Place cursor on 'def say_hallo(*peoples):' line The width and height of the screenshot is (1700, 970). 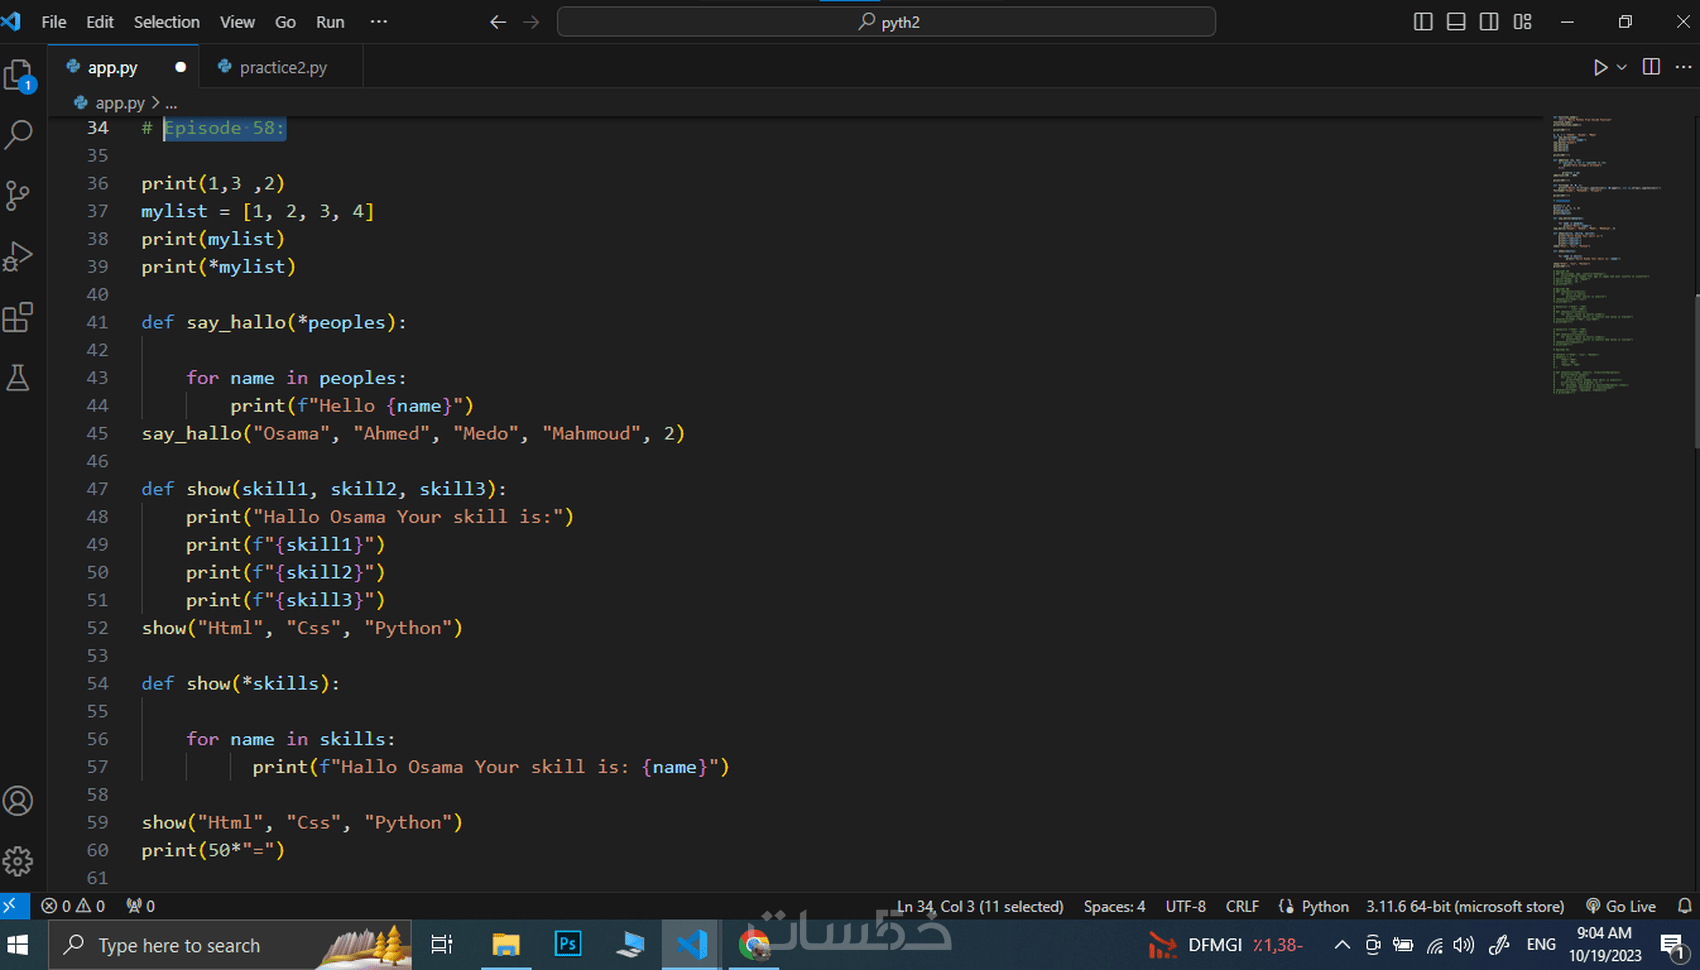coord(274,322)
